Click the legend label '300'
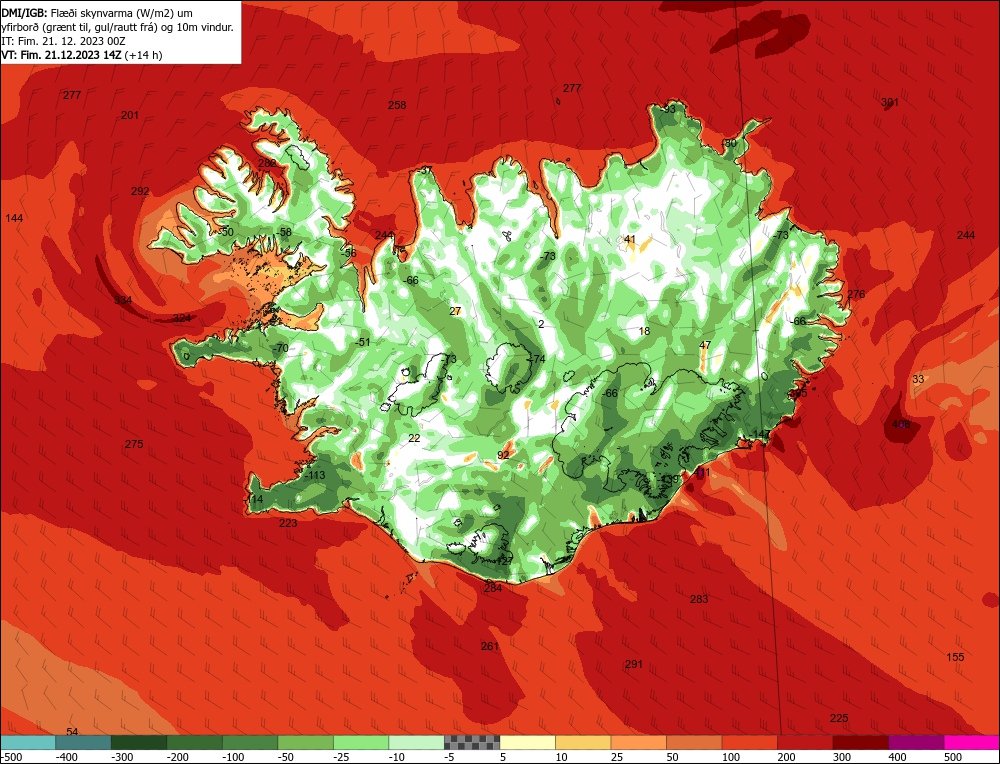Viewport: 1000px width, 764px height. click(x=841, y=757)
